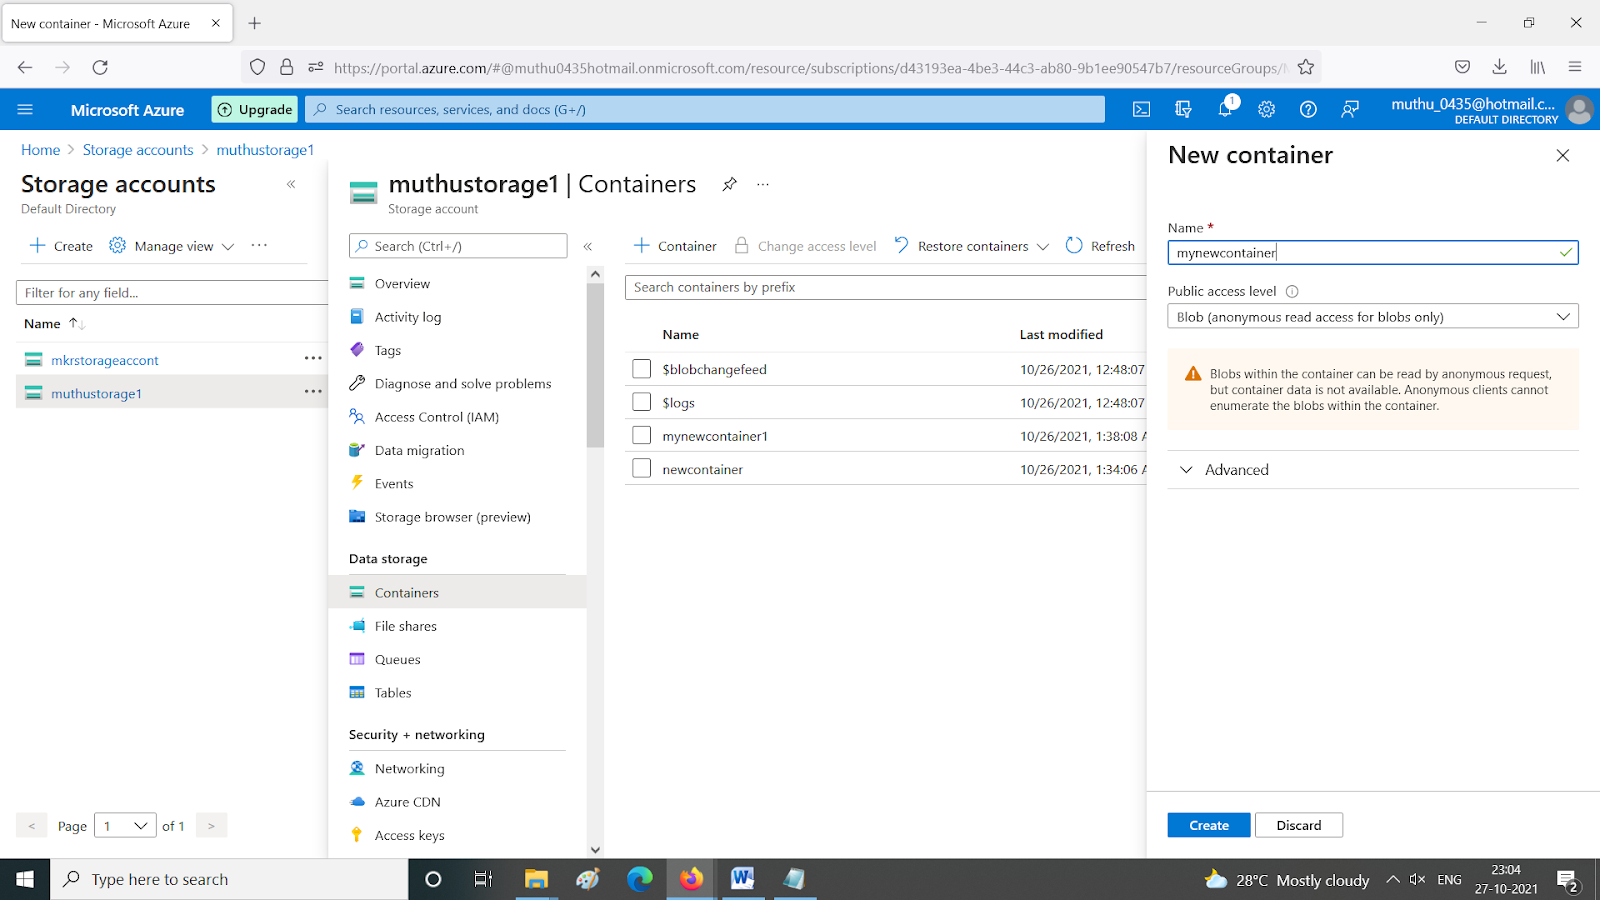Viewport: 1600px width, 900px height.
Task: Open Overview in the resource menu
Action: [402, 284]
